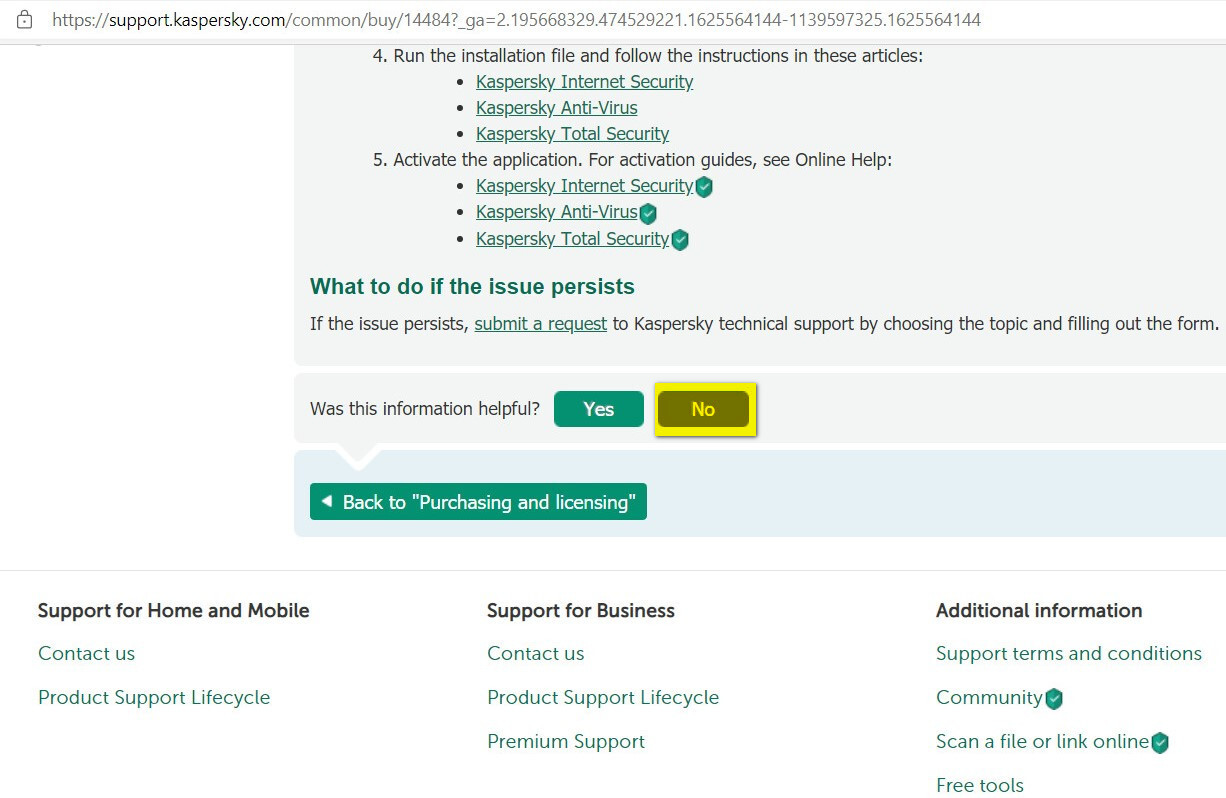
Task: Open the Free tools link
Action: pos(980,785)
